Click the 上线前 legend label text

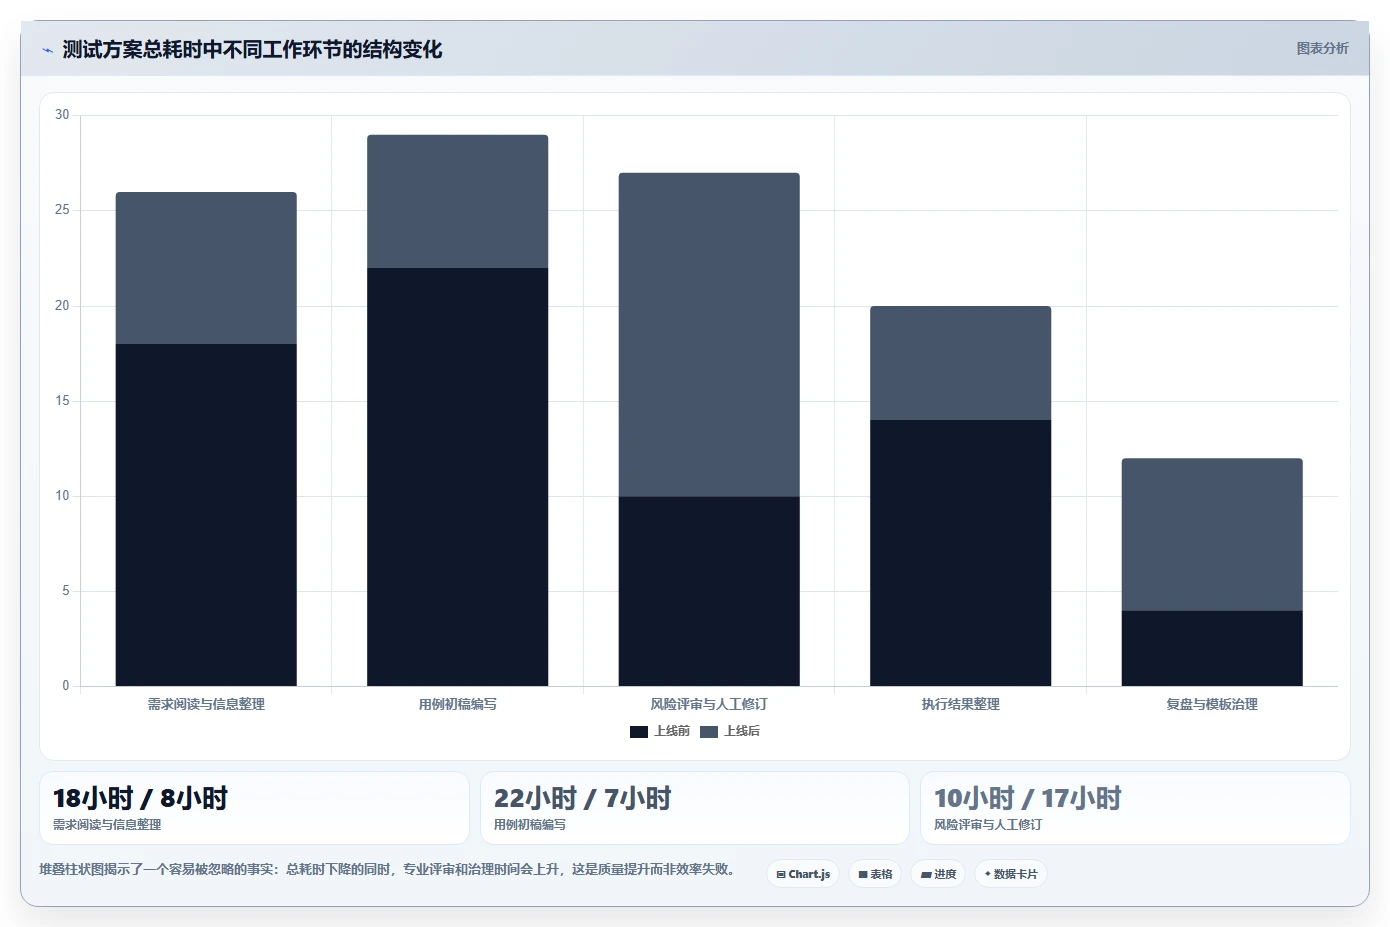point(672,731)
